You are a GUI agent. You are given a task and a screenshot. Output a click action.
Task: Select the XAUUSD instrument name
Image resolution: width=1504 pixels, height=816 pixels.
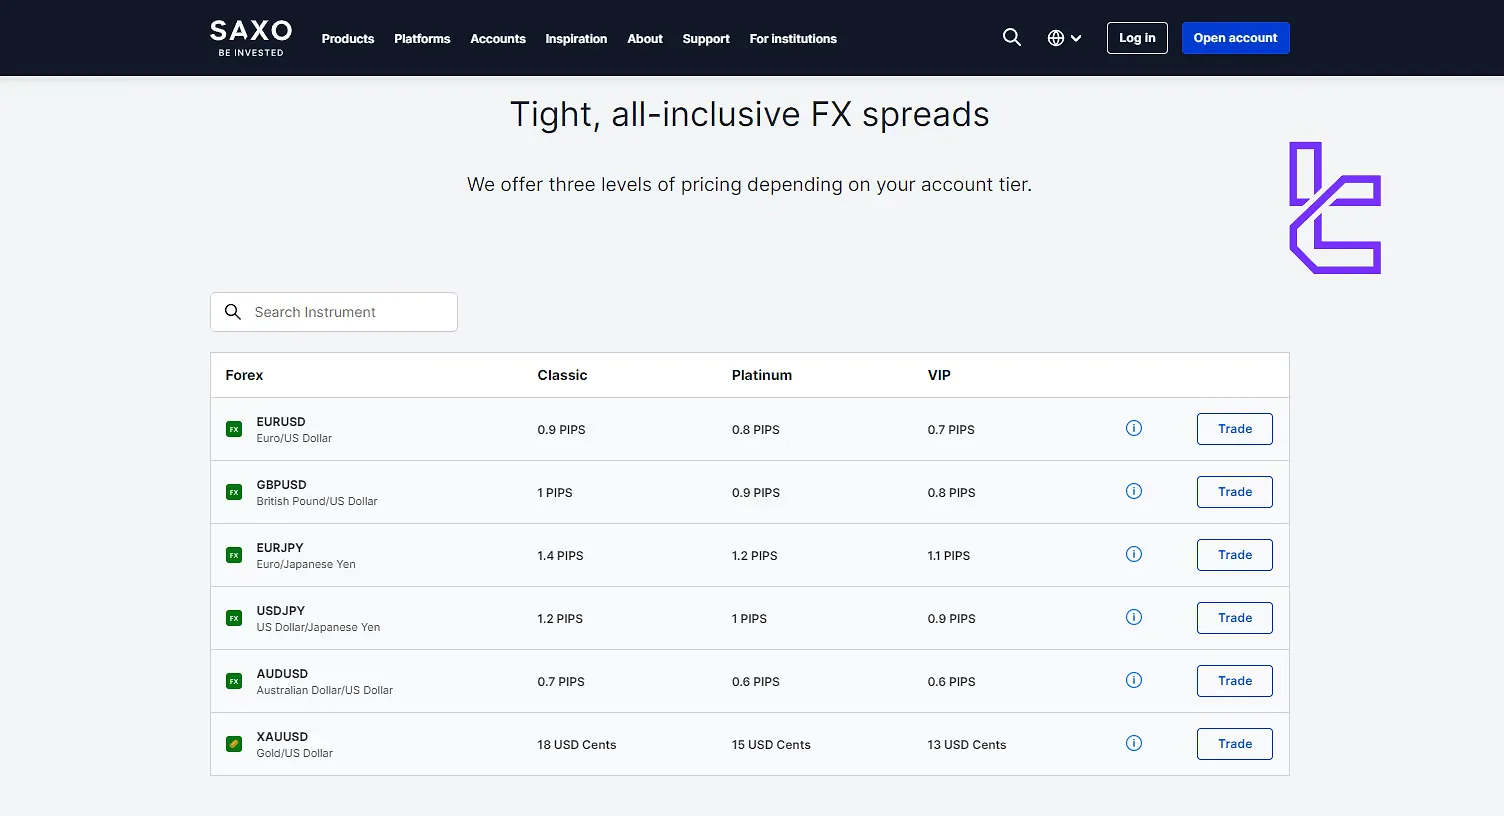(x=282, y=737)
